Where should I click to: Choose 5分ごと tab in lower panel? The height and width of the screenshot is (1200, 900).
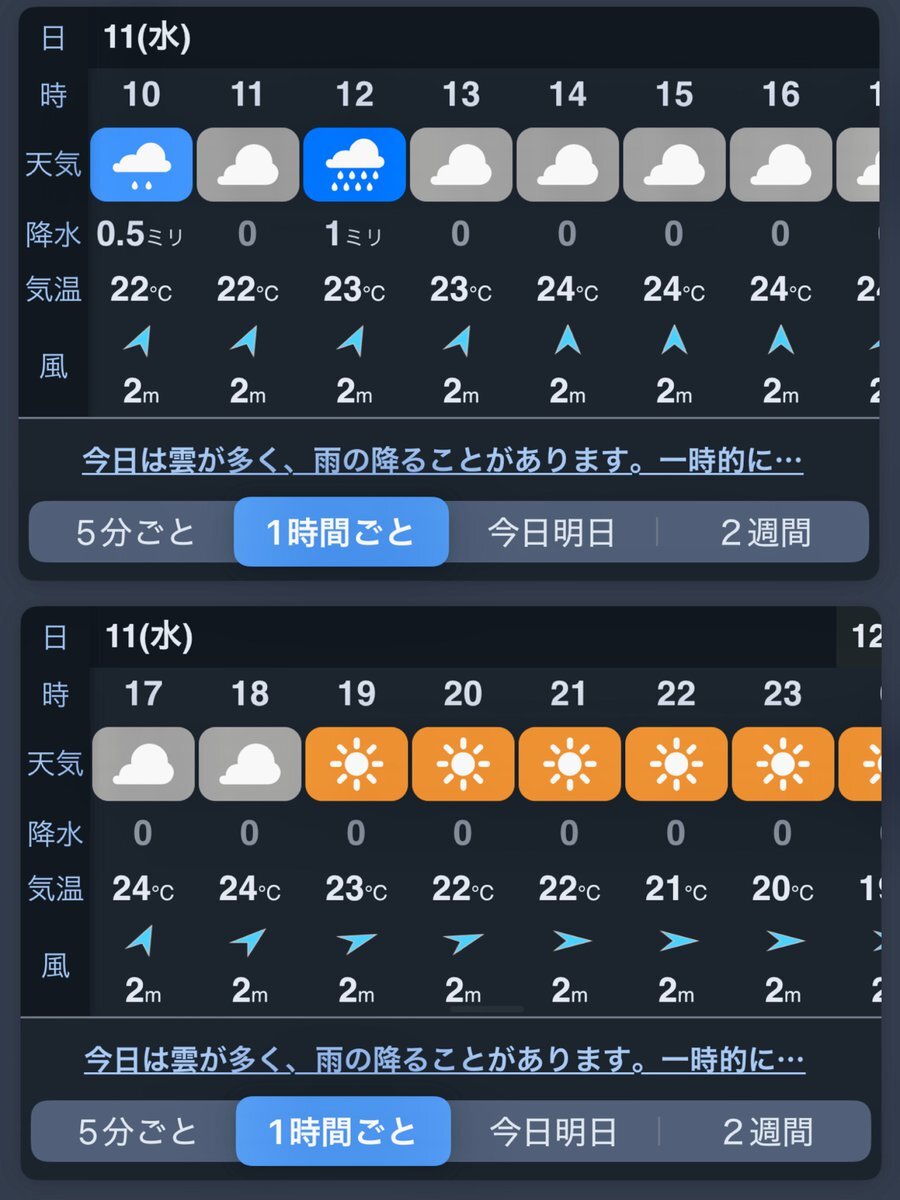tap(137, 1132)
